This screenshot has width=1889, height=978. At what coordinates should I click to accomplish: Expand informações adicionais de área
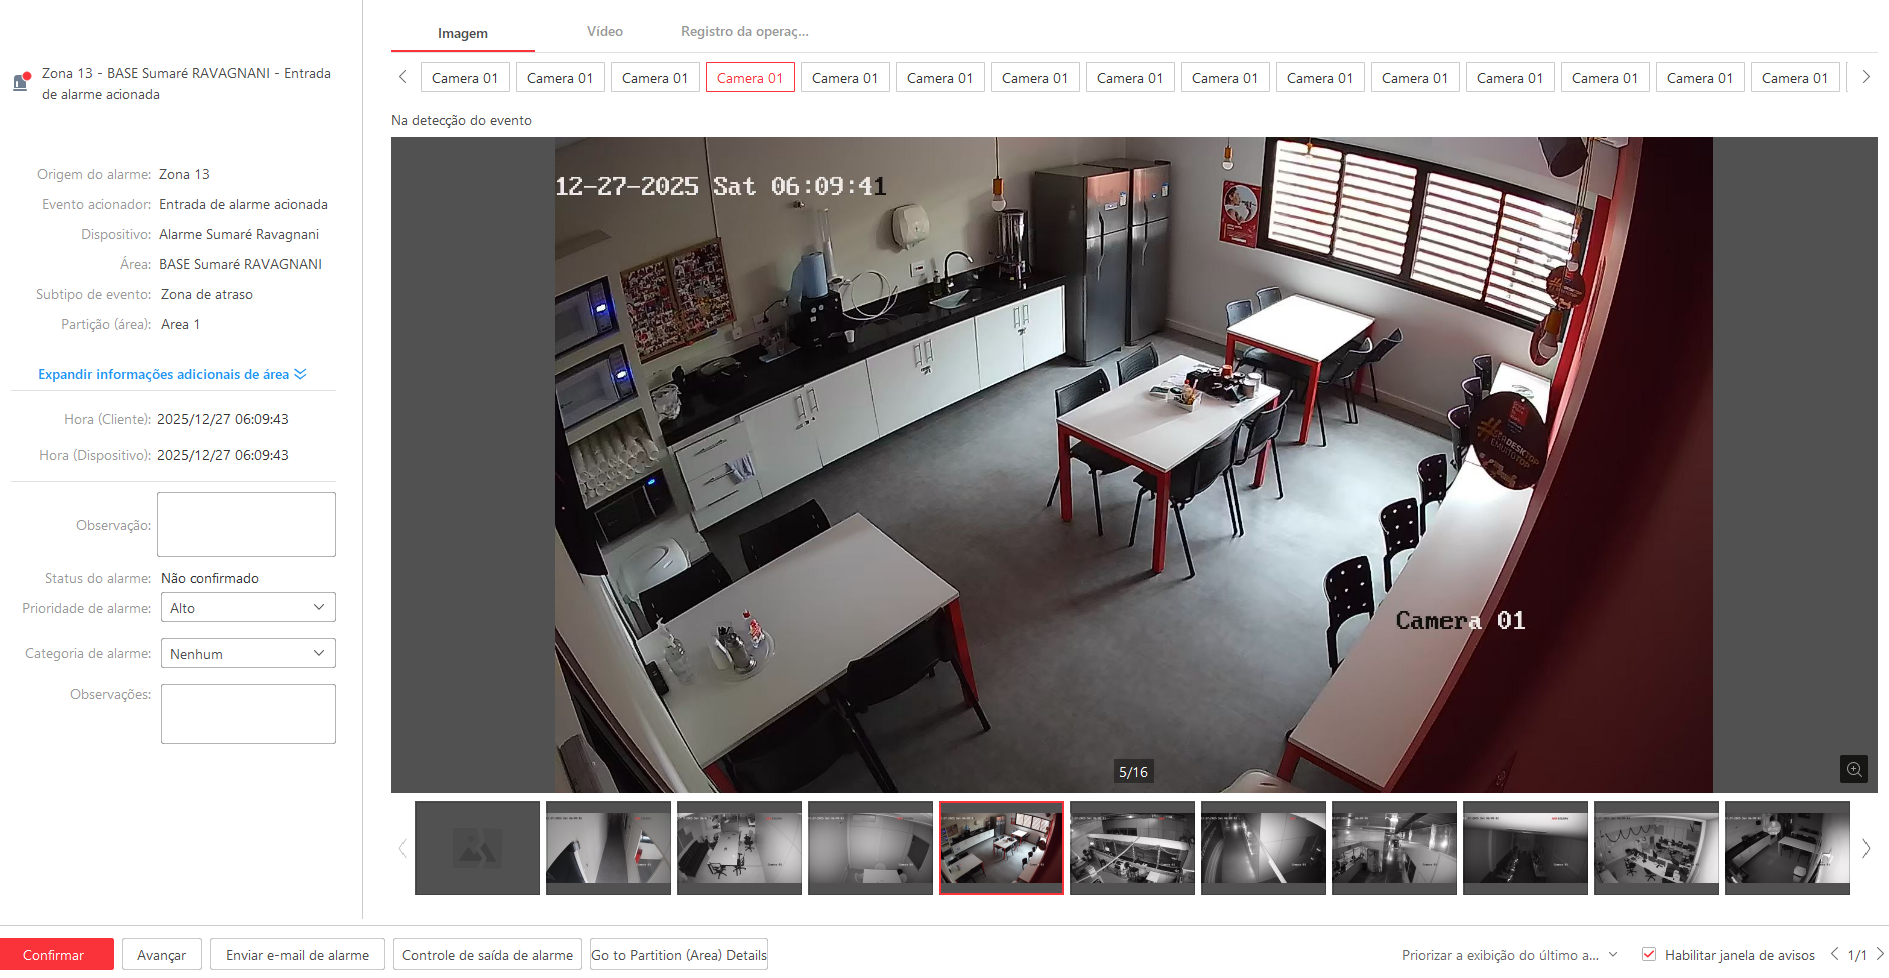[x=172, y=374]
